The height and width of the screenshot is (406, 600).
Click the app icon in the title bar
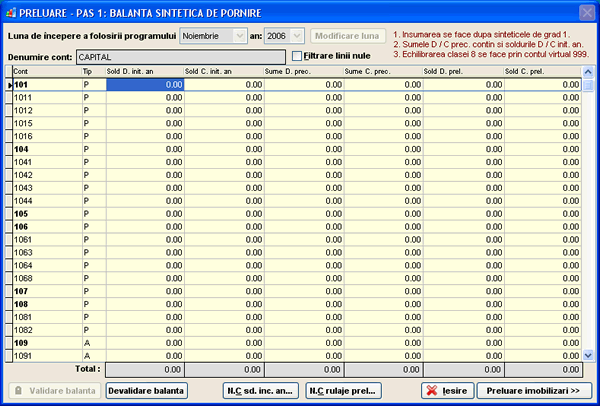tap(11, 11)
